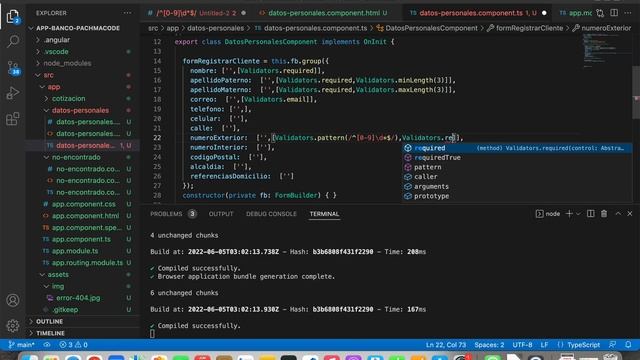This screenshot has width=640, height=360.
Task: Open the Extensions view
Action: 13,119
